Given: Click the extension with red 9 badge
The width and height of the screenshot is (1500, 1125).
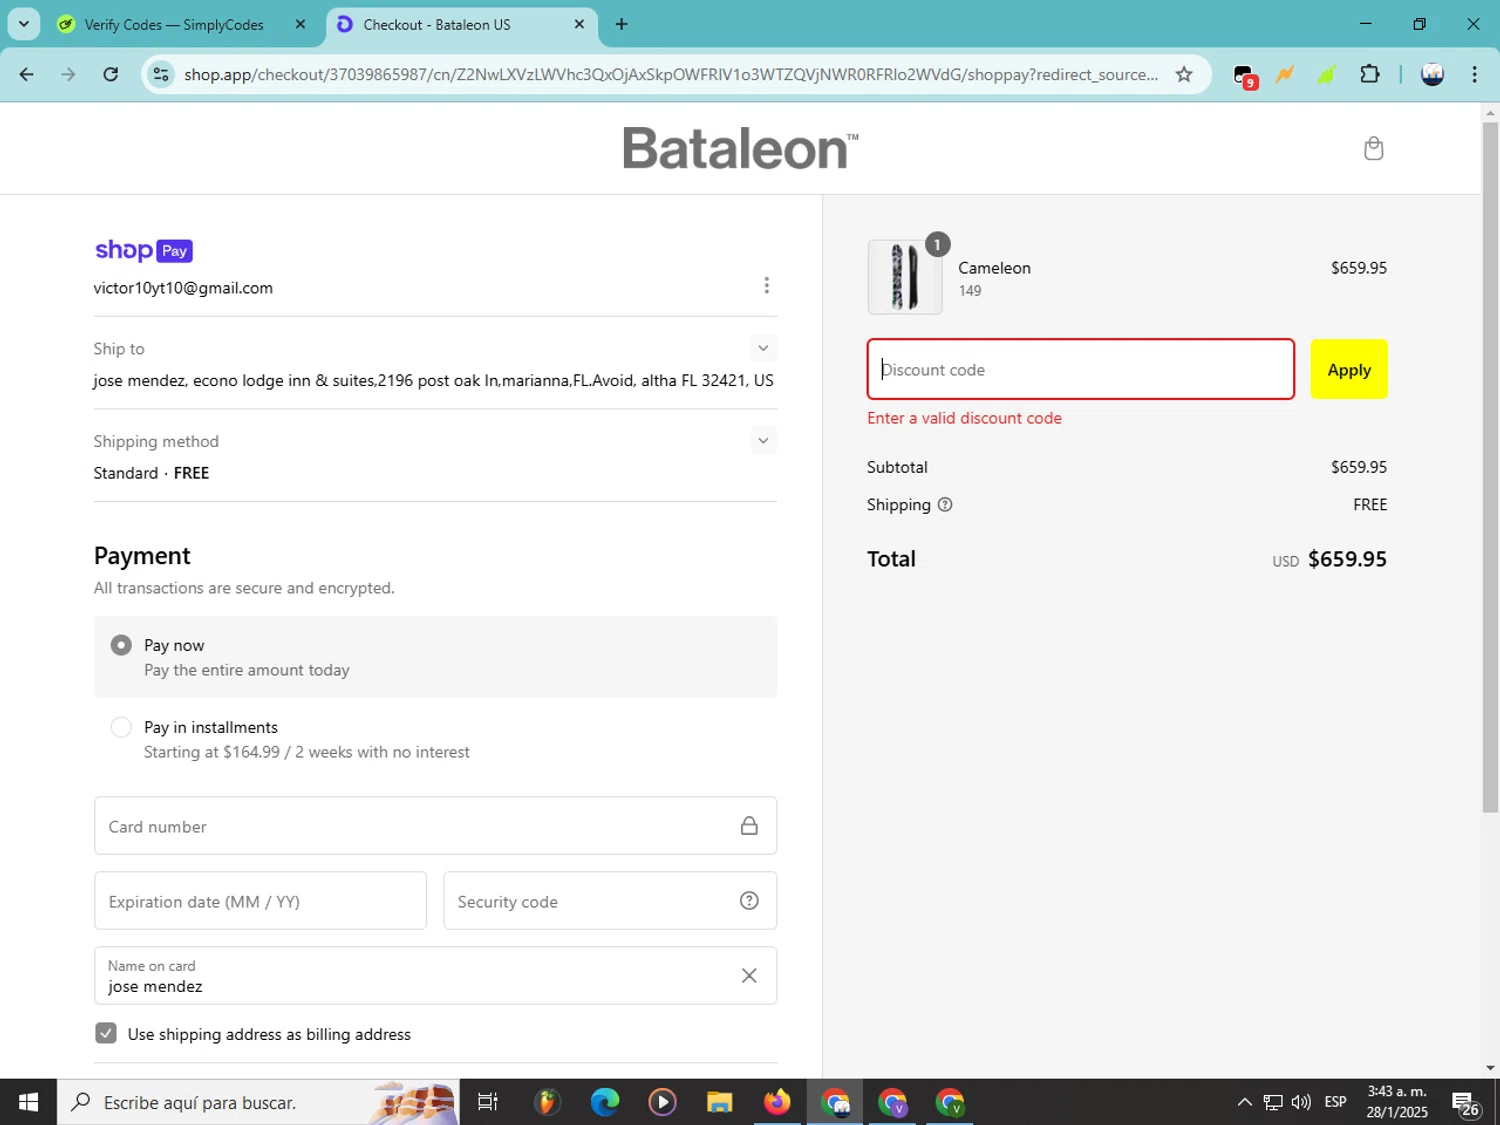Looking at the screenshot, I should (x=1244, y=76).
